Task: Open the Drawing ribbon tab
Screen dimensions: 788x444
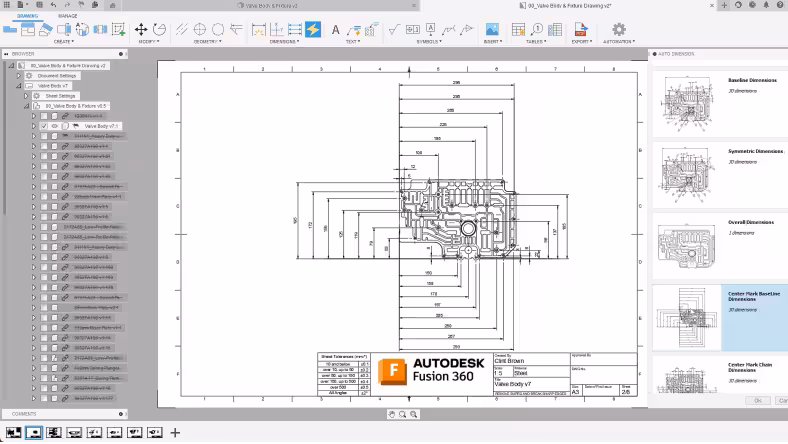Action: pyautogui.click(x=28, y=16)
